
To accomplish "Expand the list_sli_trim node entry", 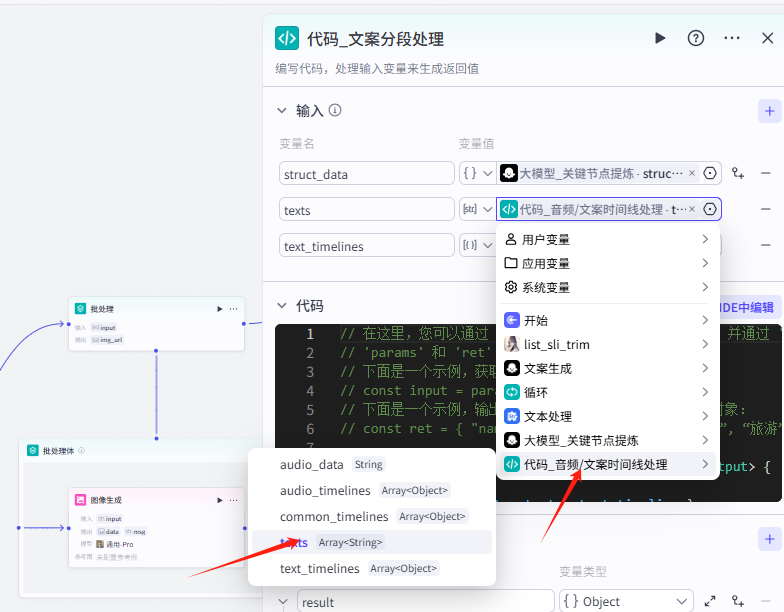I will 608,344.
